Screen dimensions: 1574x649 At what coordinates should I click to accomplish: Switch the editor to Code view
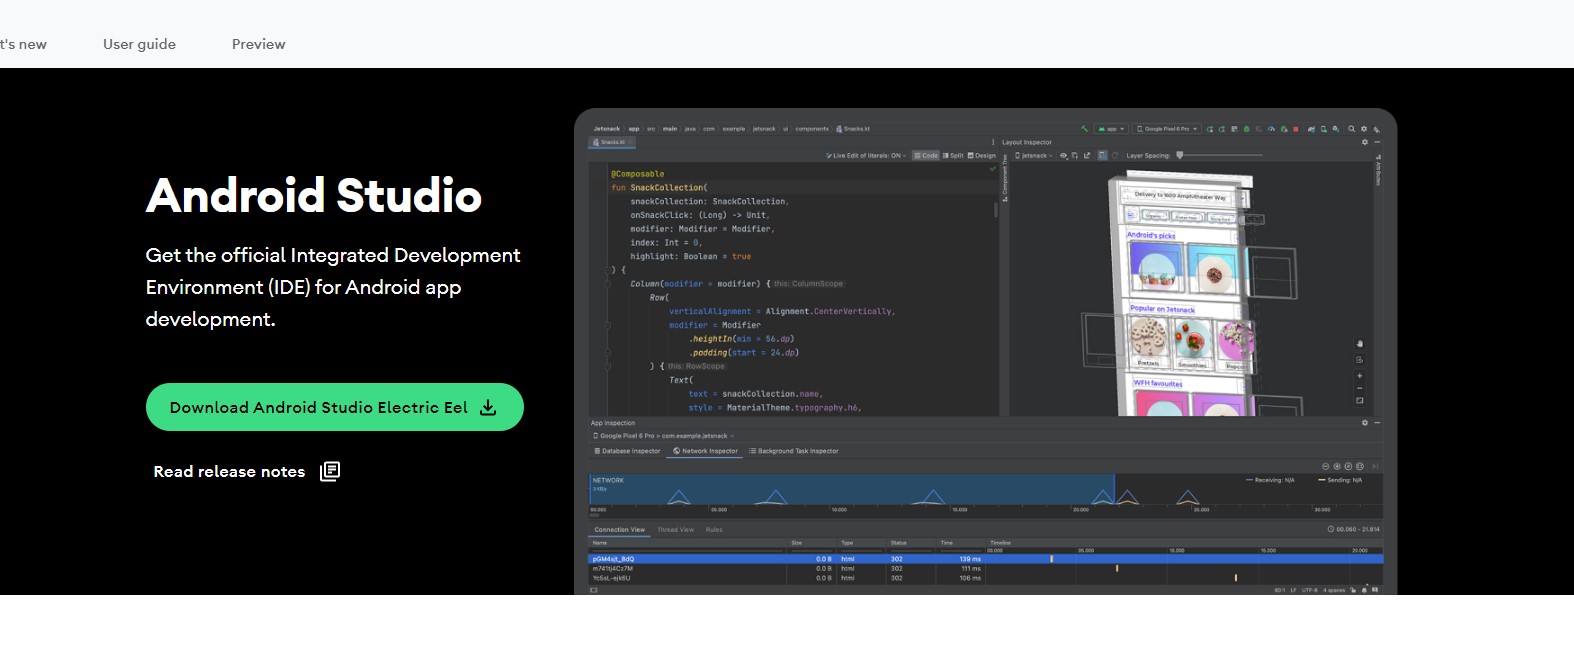pos(926,156)
